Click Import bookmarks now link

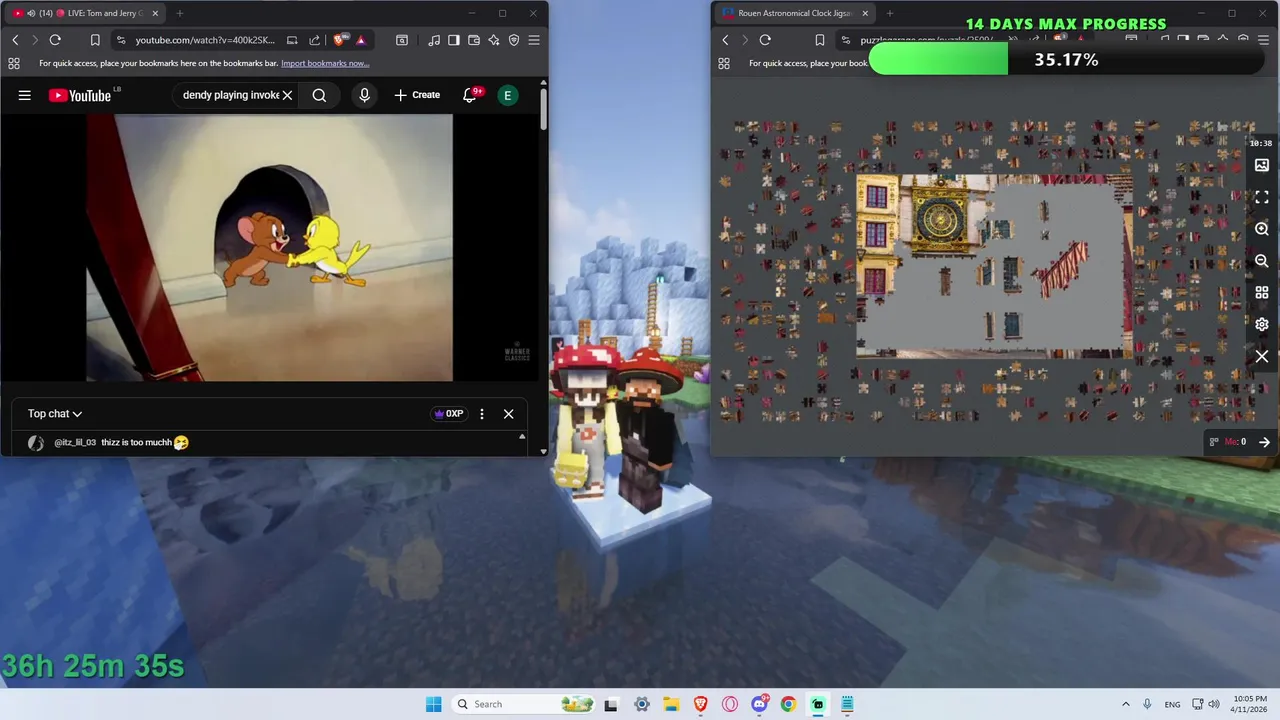[325, 63]
